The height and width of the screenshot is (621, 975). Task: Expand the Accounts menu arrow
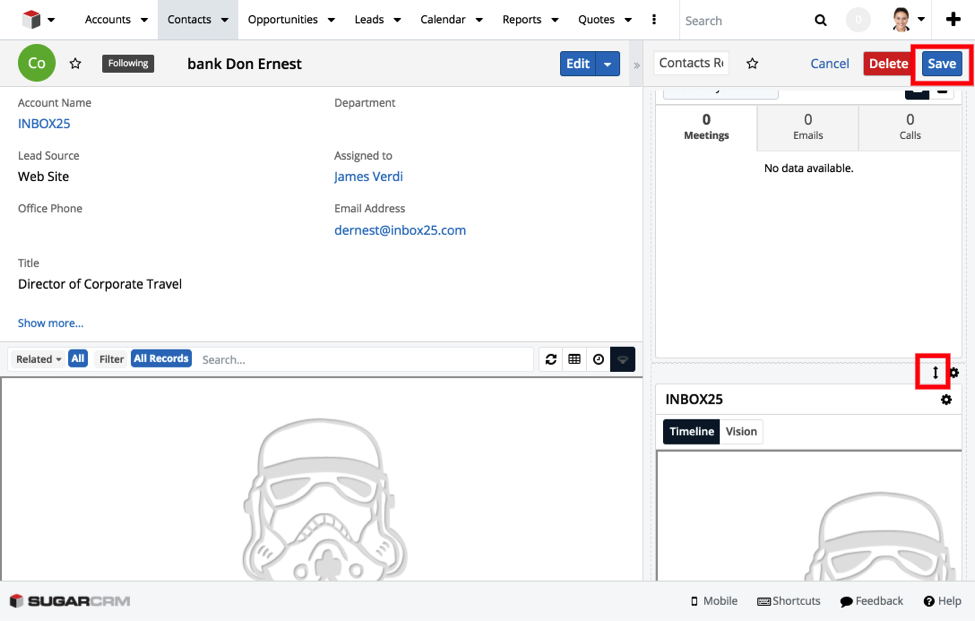(144, 20)
